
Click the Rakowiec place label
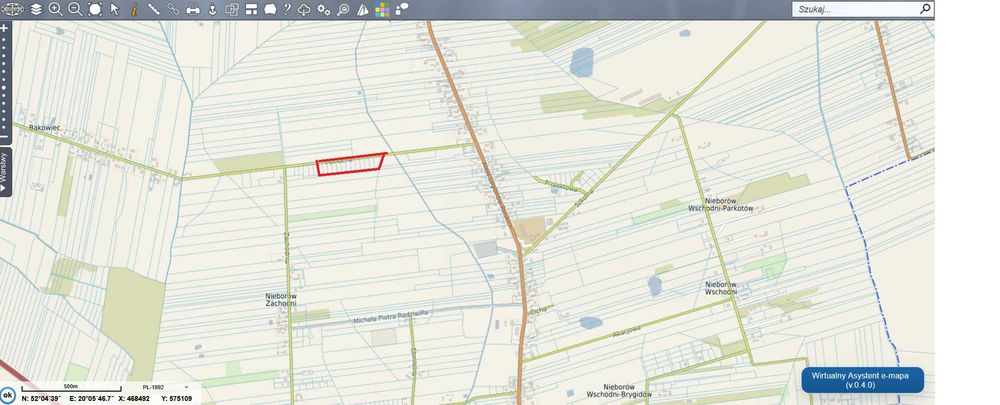pyautogui.click(x=45, y=128)
